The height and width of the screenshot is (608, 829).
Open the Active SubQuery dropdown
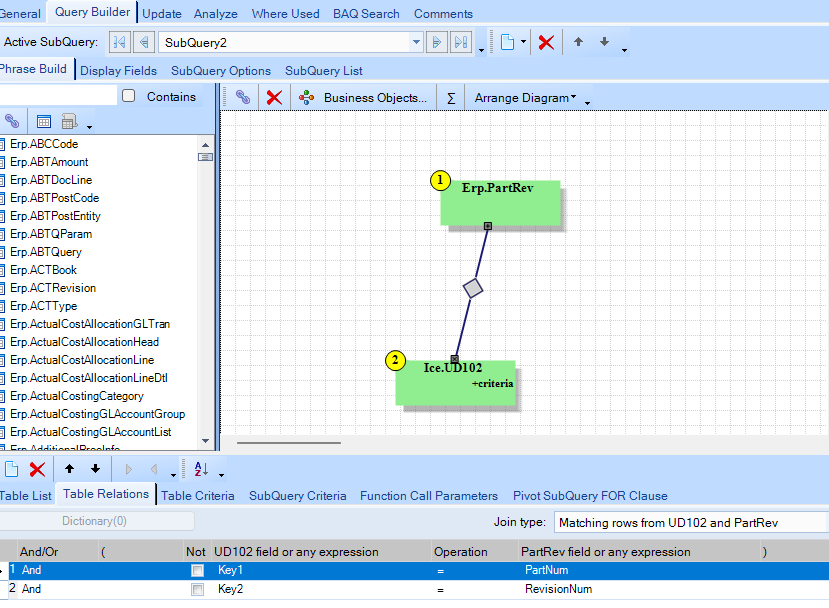click(416, 42)
